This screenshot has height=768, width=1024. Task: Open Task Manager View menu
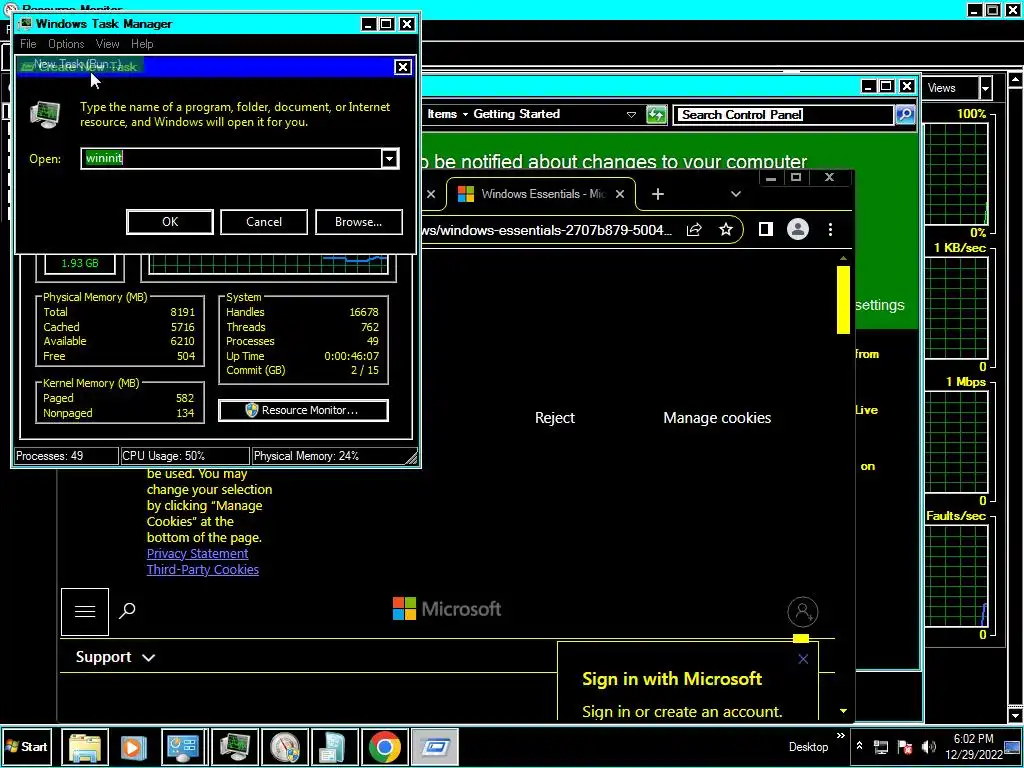coord(107,44)
